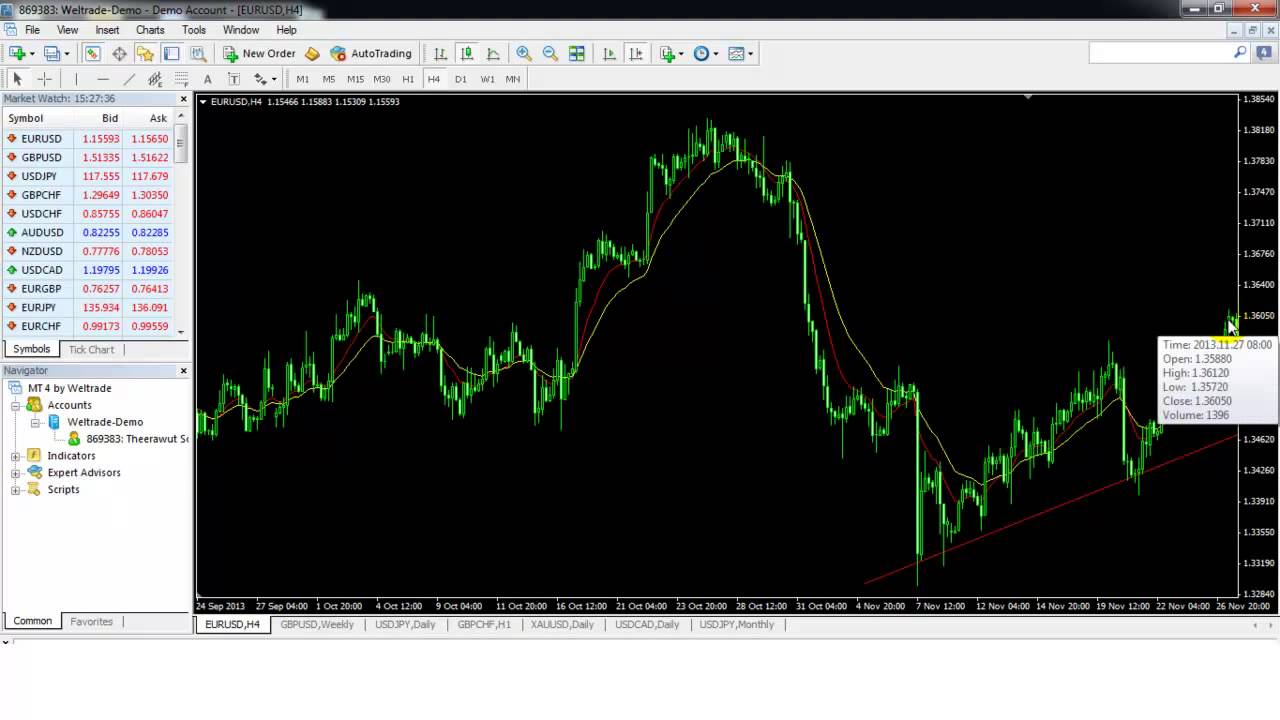Viewport: 1280px width, 720px height.
Task: Close the Navigator panel
Action: (x=183, y=371)
